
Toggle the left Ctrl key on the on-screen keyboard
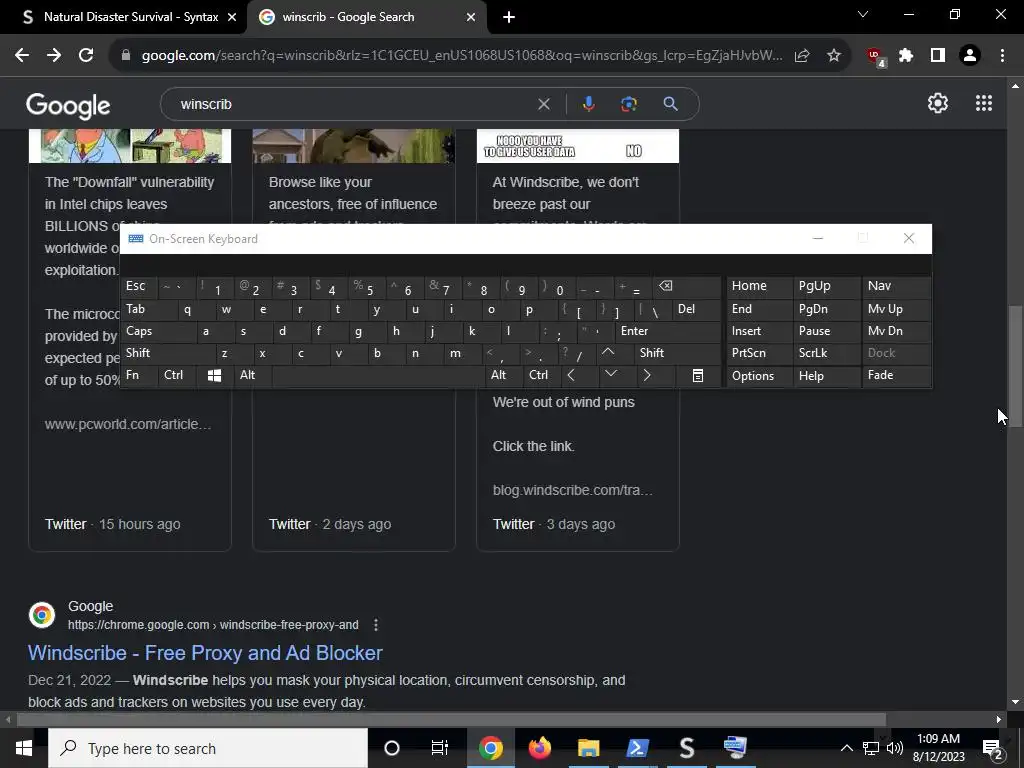click(x=176, y=376)
